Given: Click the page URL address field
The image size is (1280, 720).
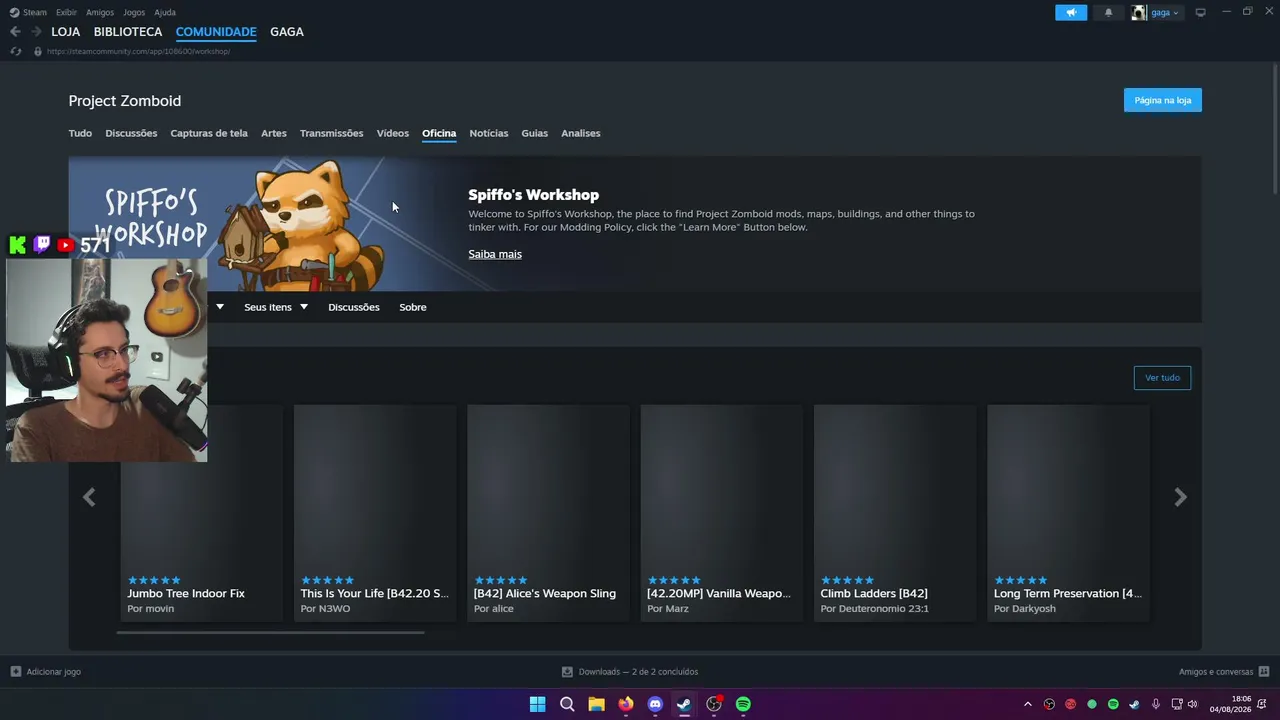Looking at the screenshot, I should coord(138,51).
